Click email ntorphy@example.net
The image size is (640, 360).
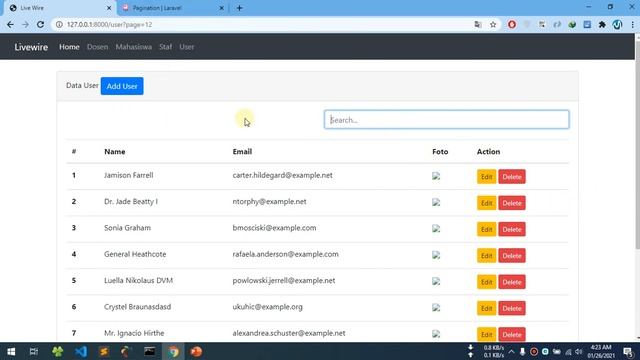tap(269, 202)
